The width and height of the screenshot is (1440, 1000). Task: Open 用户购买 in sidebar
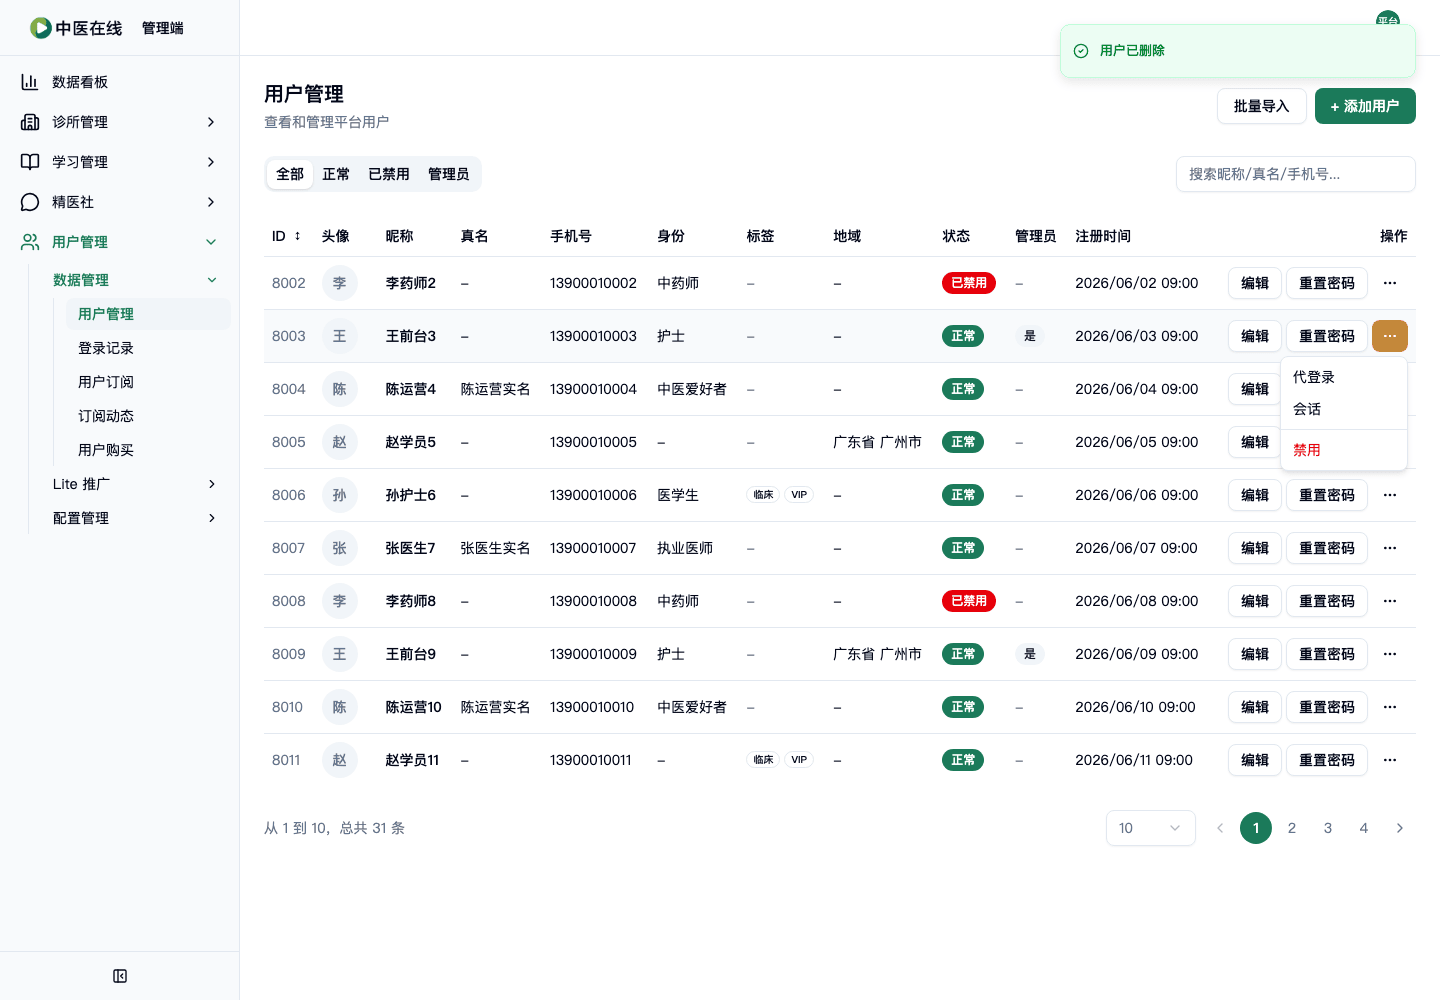[148, 450]
